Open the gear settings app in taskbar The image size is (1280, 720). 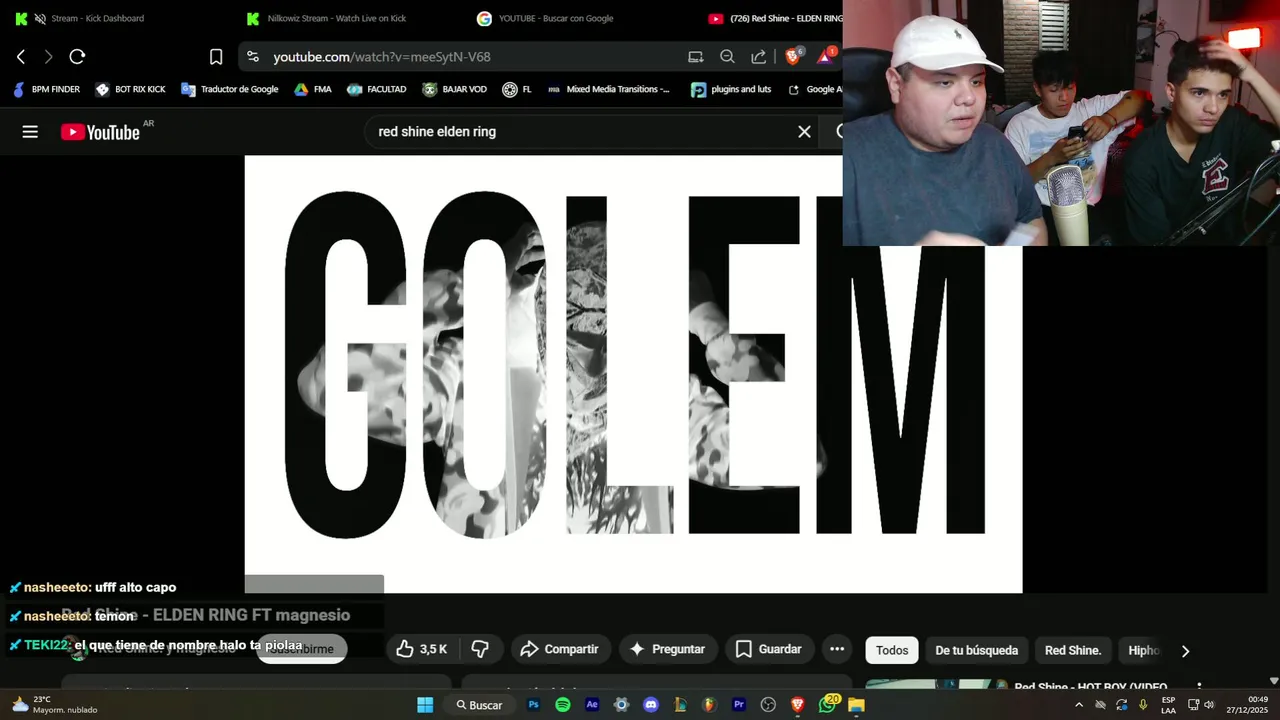point(621,705)
